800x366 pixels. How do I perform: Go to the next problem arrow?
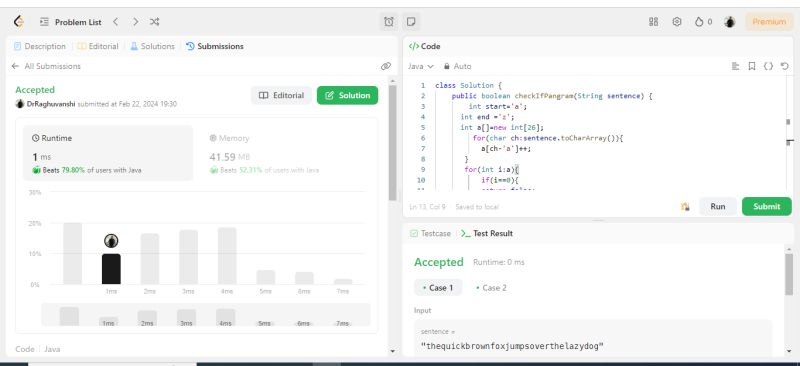[x=135, y=22]
